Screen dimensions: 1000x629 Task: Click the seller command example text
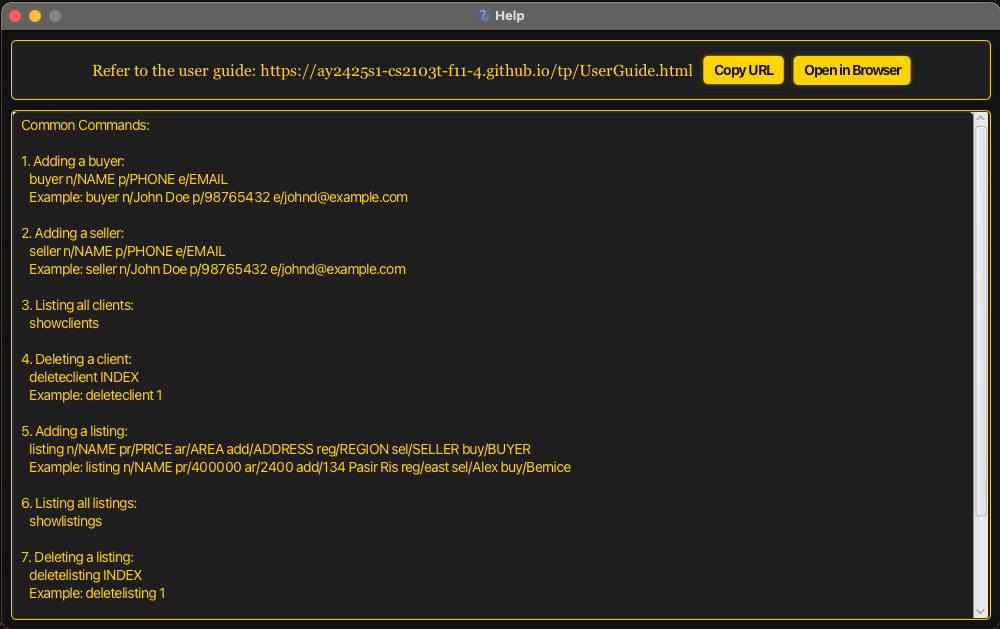coord(217,269)
